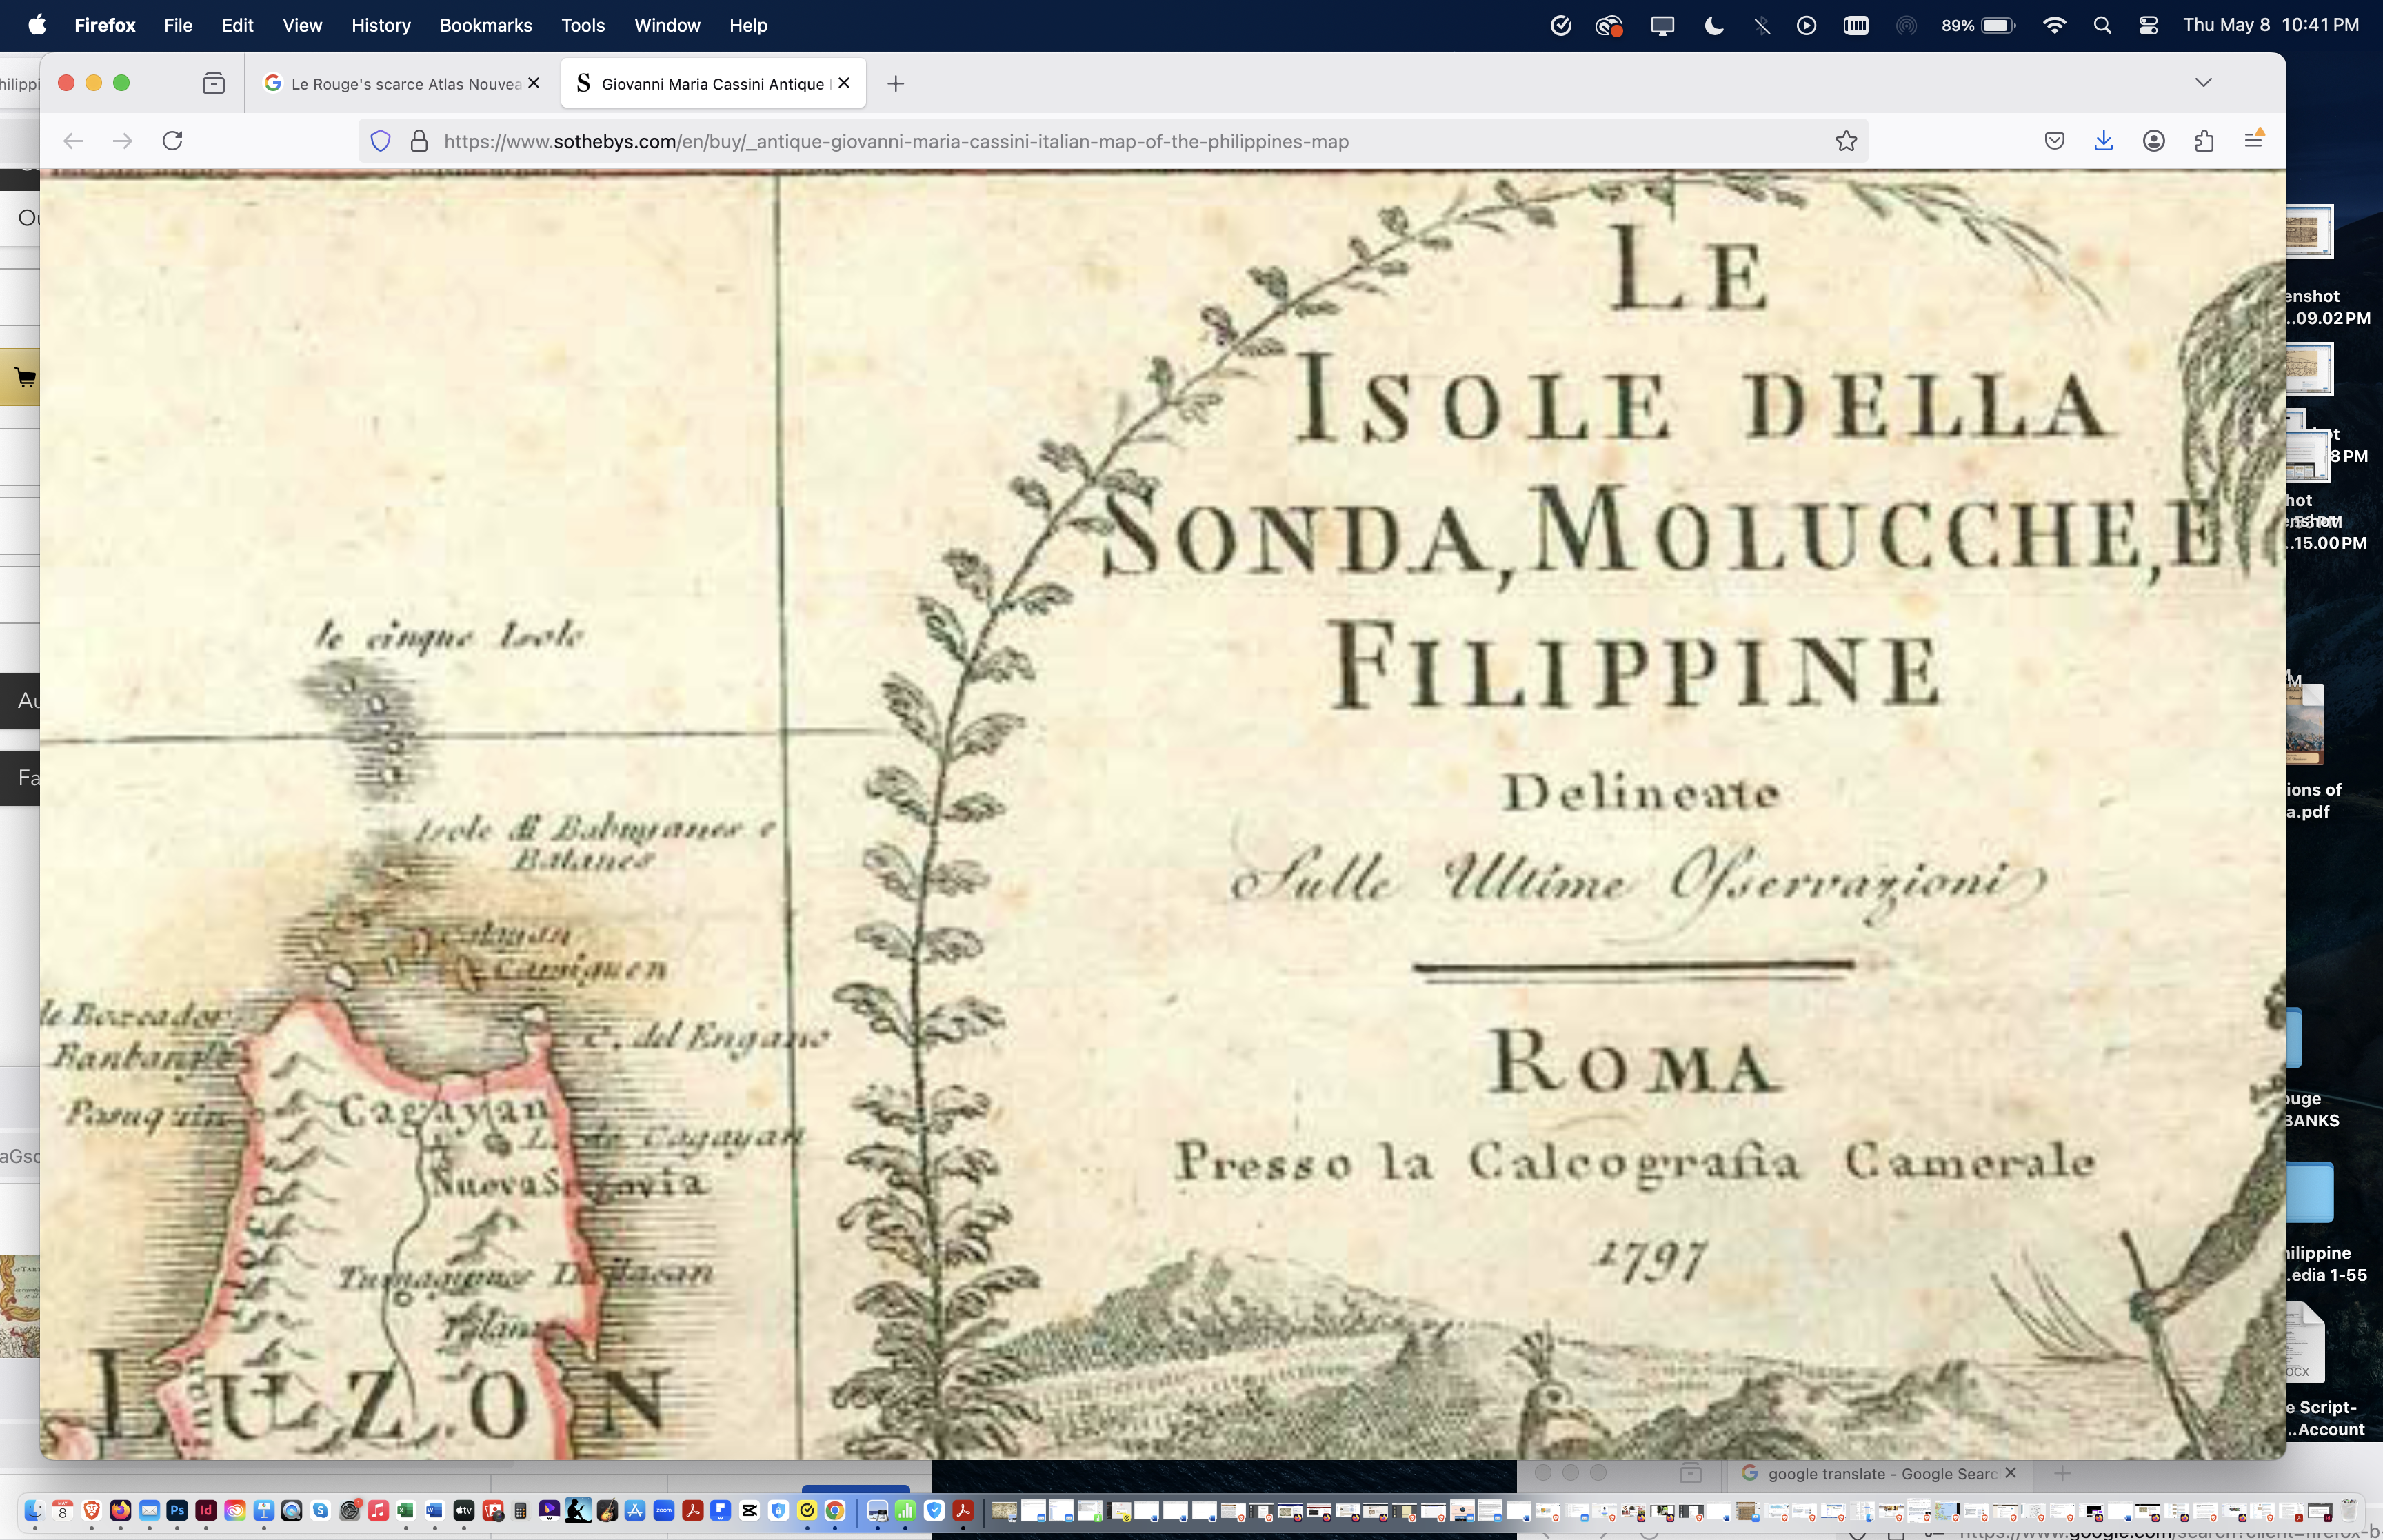The height and width of the screenshot is (1540, 2383).
Task: Open battery status showing 89%
Action: (1978, 25)
